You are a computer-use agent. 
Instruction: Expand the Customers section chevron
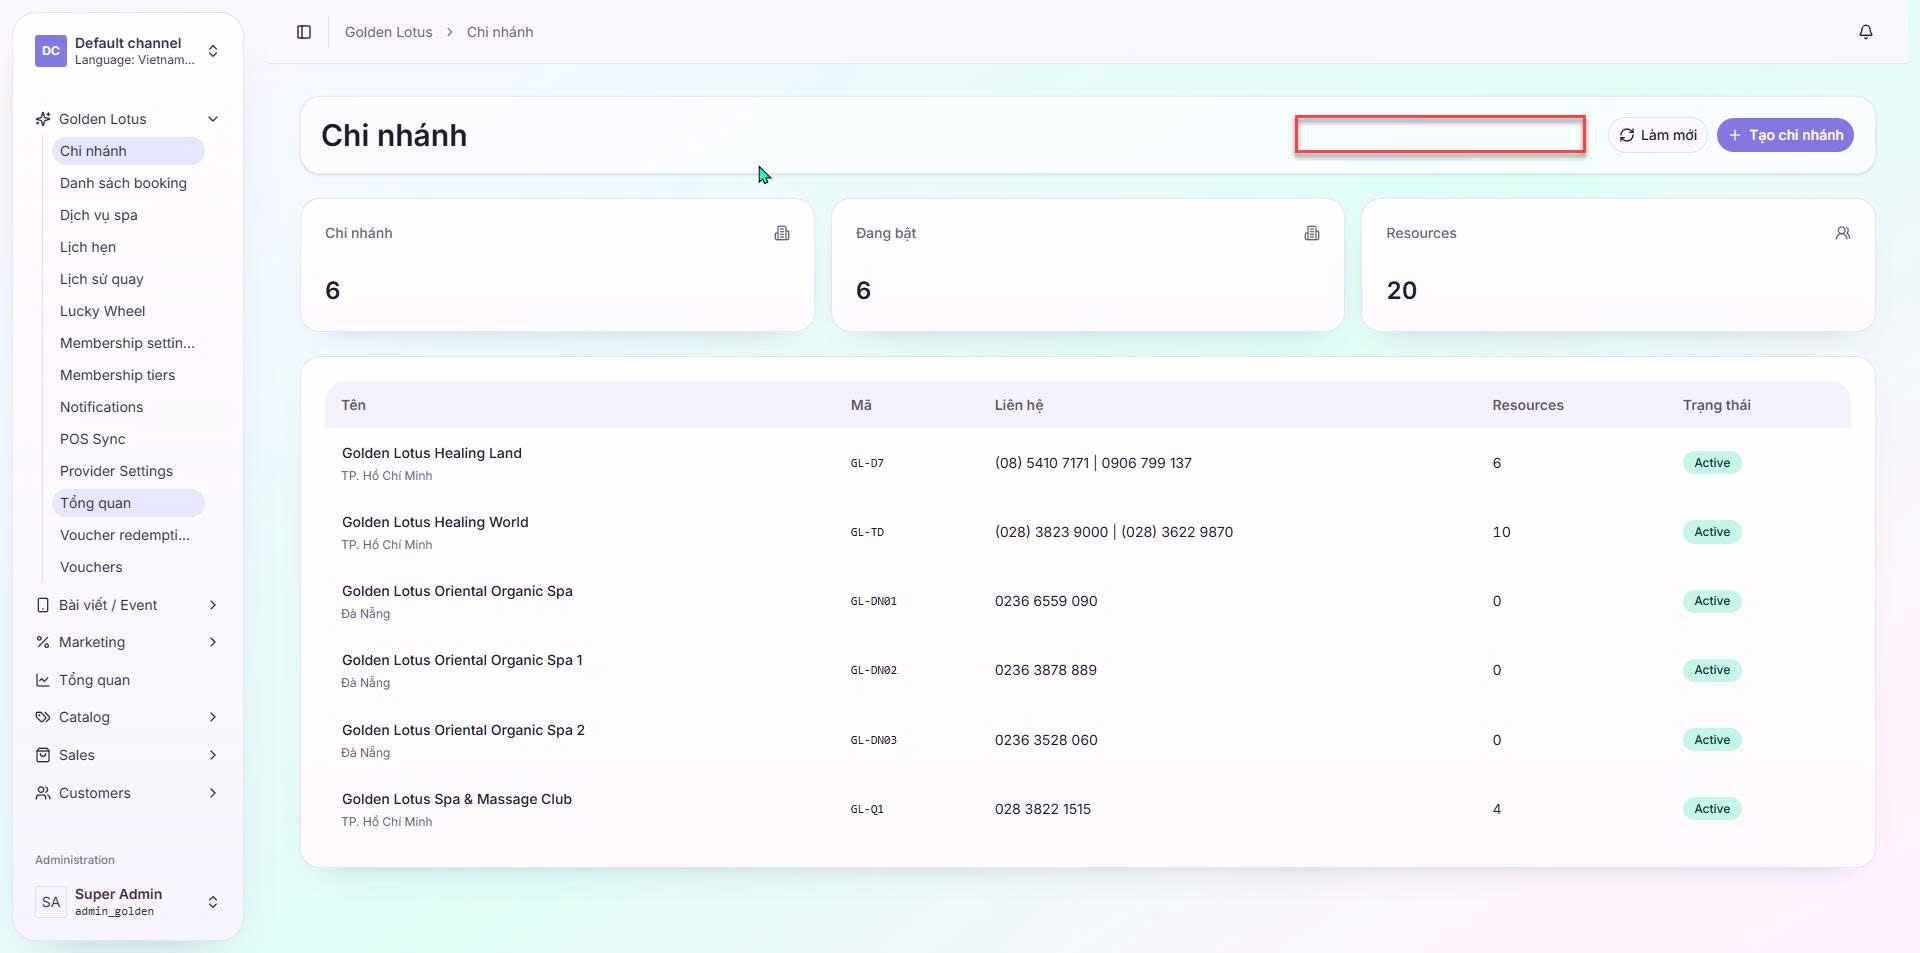(213, 793)
